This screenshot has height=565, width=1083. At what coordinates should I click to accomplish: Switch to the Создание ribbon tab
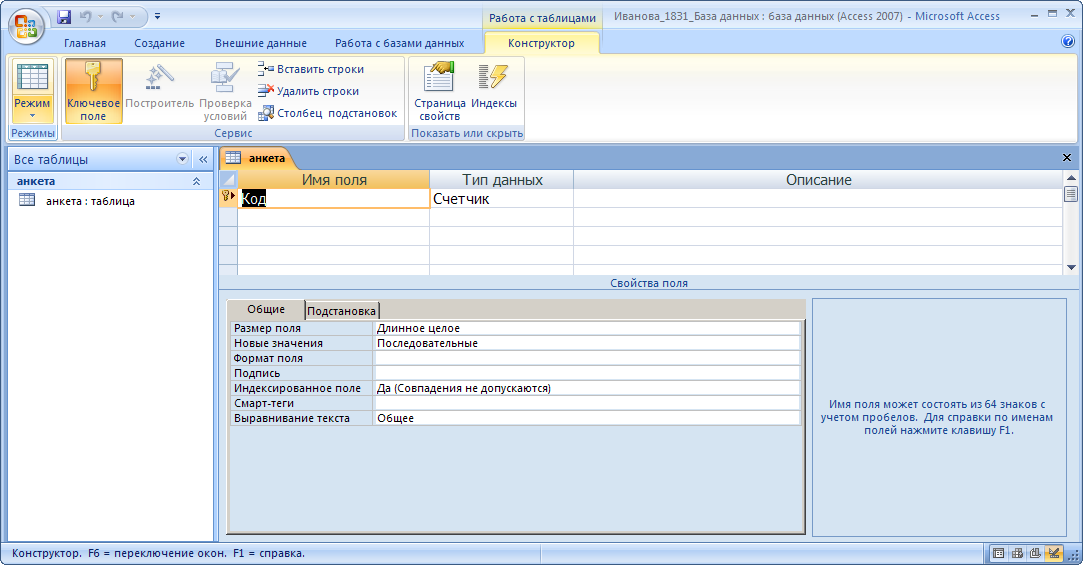coord(160,43)
